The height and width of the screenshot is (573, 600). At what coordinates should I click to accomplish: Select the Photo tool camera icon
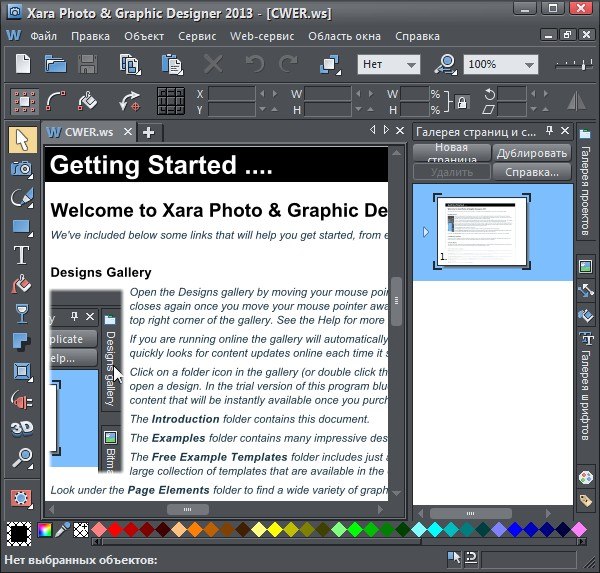pos(21,168)
